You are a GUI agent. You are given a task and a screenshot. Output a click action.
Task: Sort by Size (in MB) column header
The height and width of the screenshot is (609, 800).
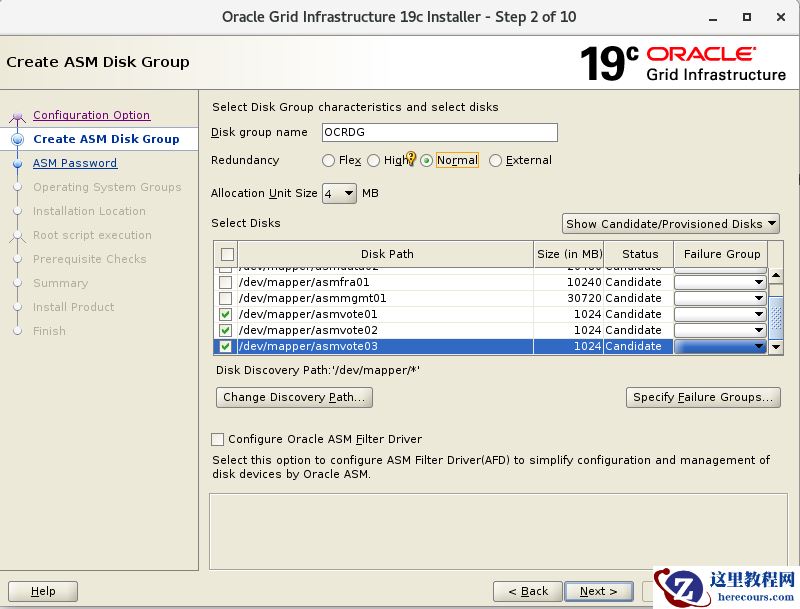569,254
